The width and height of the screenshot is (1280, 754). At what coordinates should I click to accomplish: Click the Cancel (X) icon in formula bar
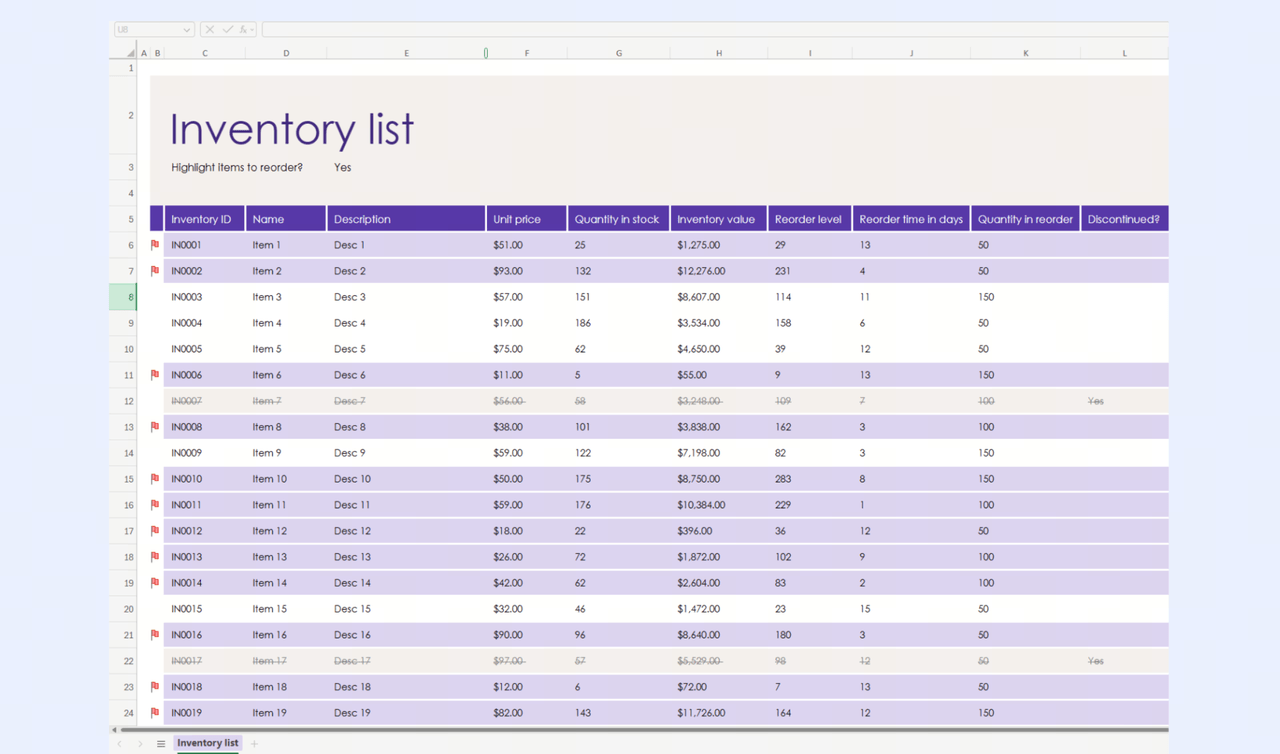[210, 30]
